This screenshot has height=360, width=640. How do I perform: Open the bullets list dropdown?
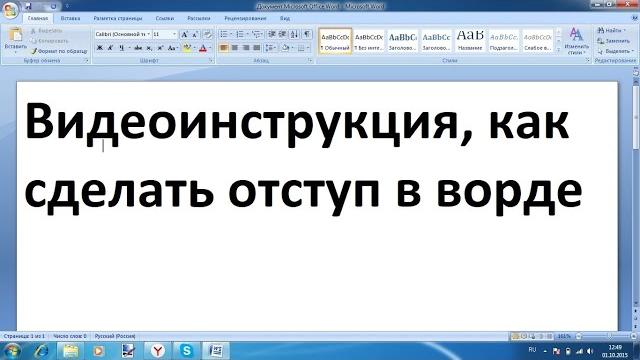(x=231, y=34)
